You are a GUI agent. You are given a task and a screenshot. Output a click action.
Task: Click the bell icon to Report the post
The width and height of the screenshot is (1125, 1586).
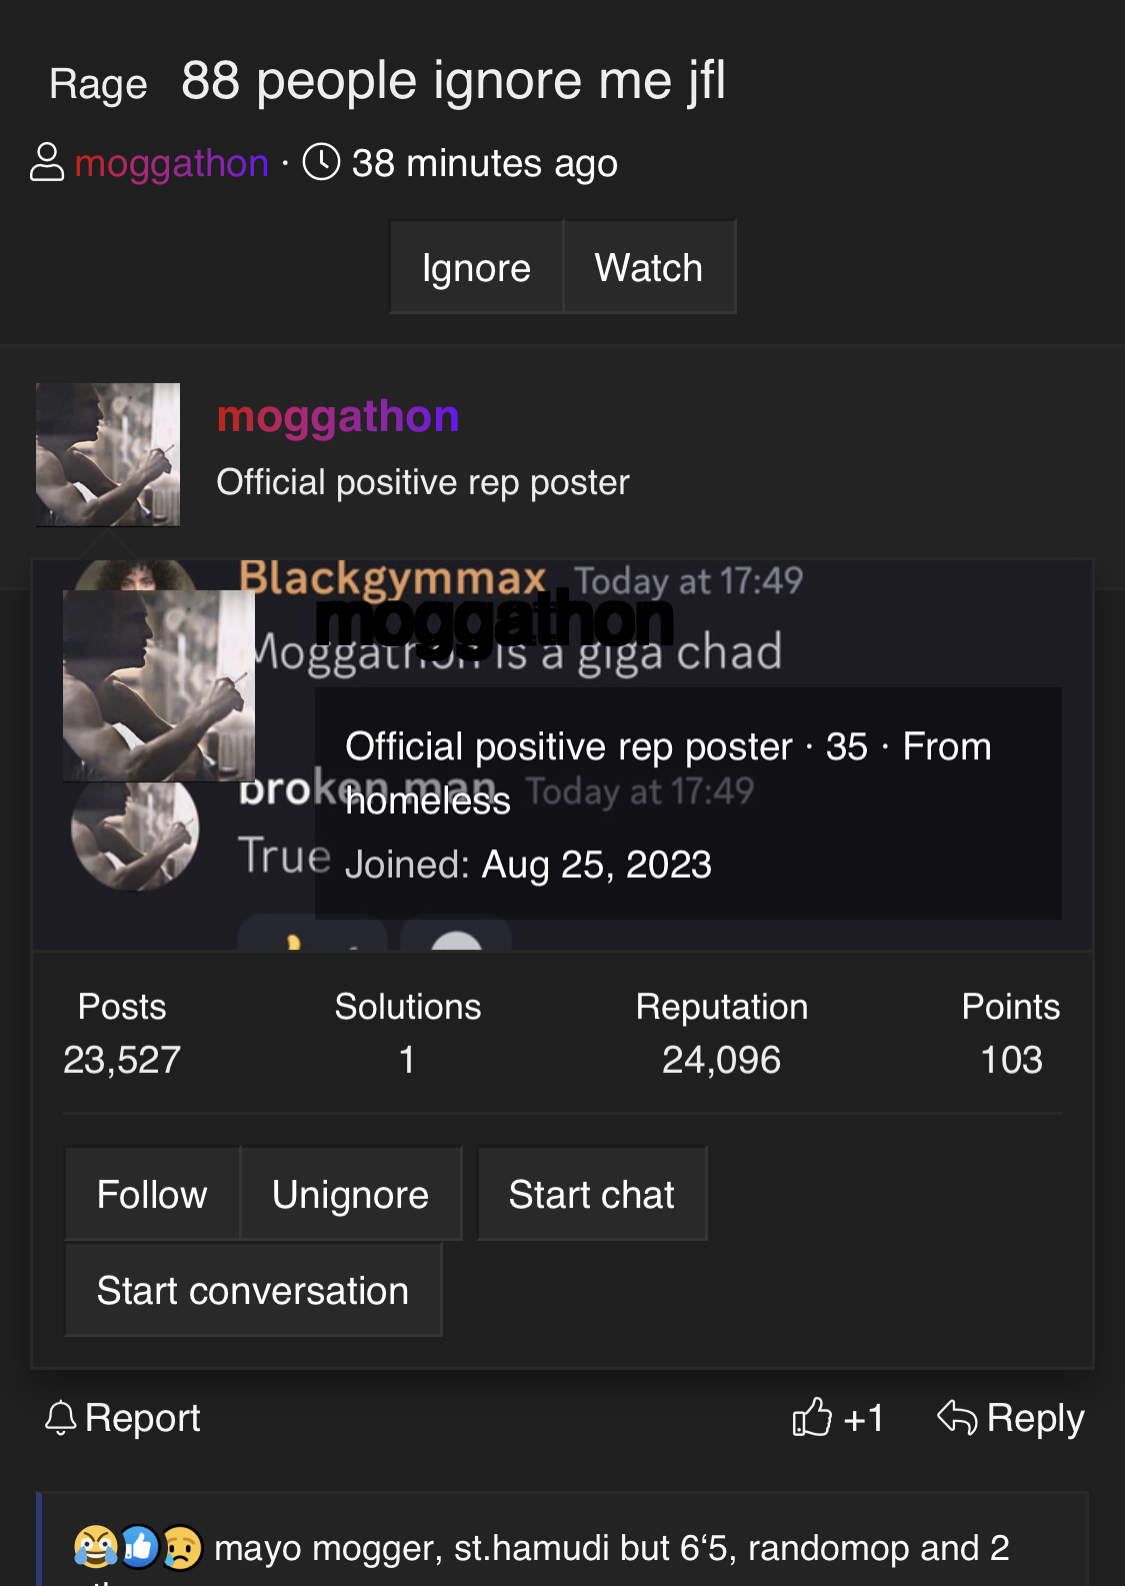click(61, 1417)
